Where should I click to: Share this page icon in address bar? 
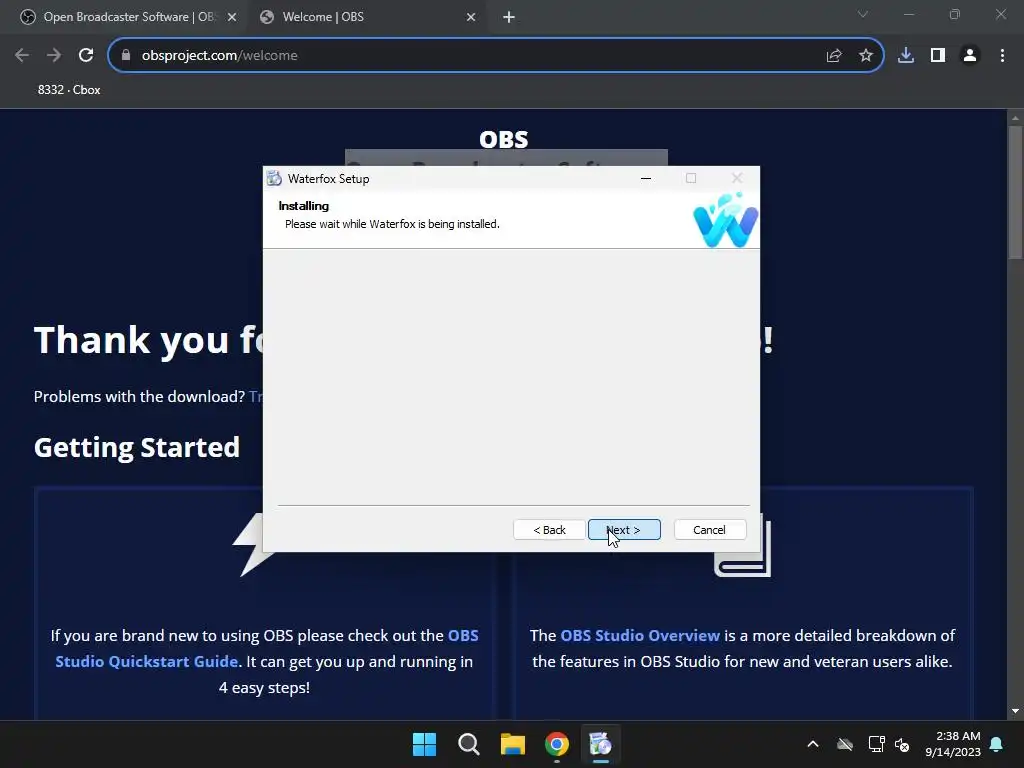[x=834, y=56]
